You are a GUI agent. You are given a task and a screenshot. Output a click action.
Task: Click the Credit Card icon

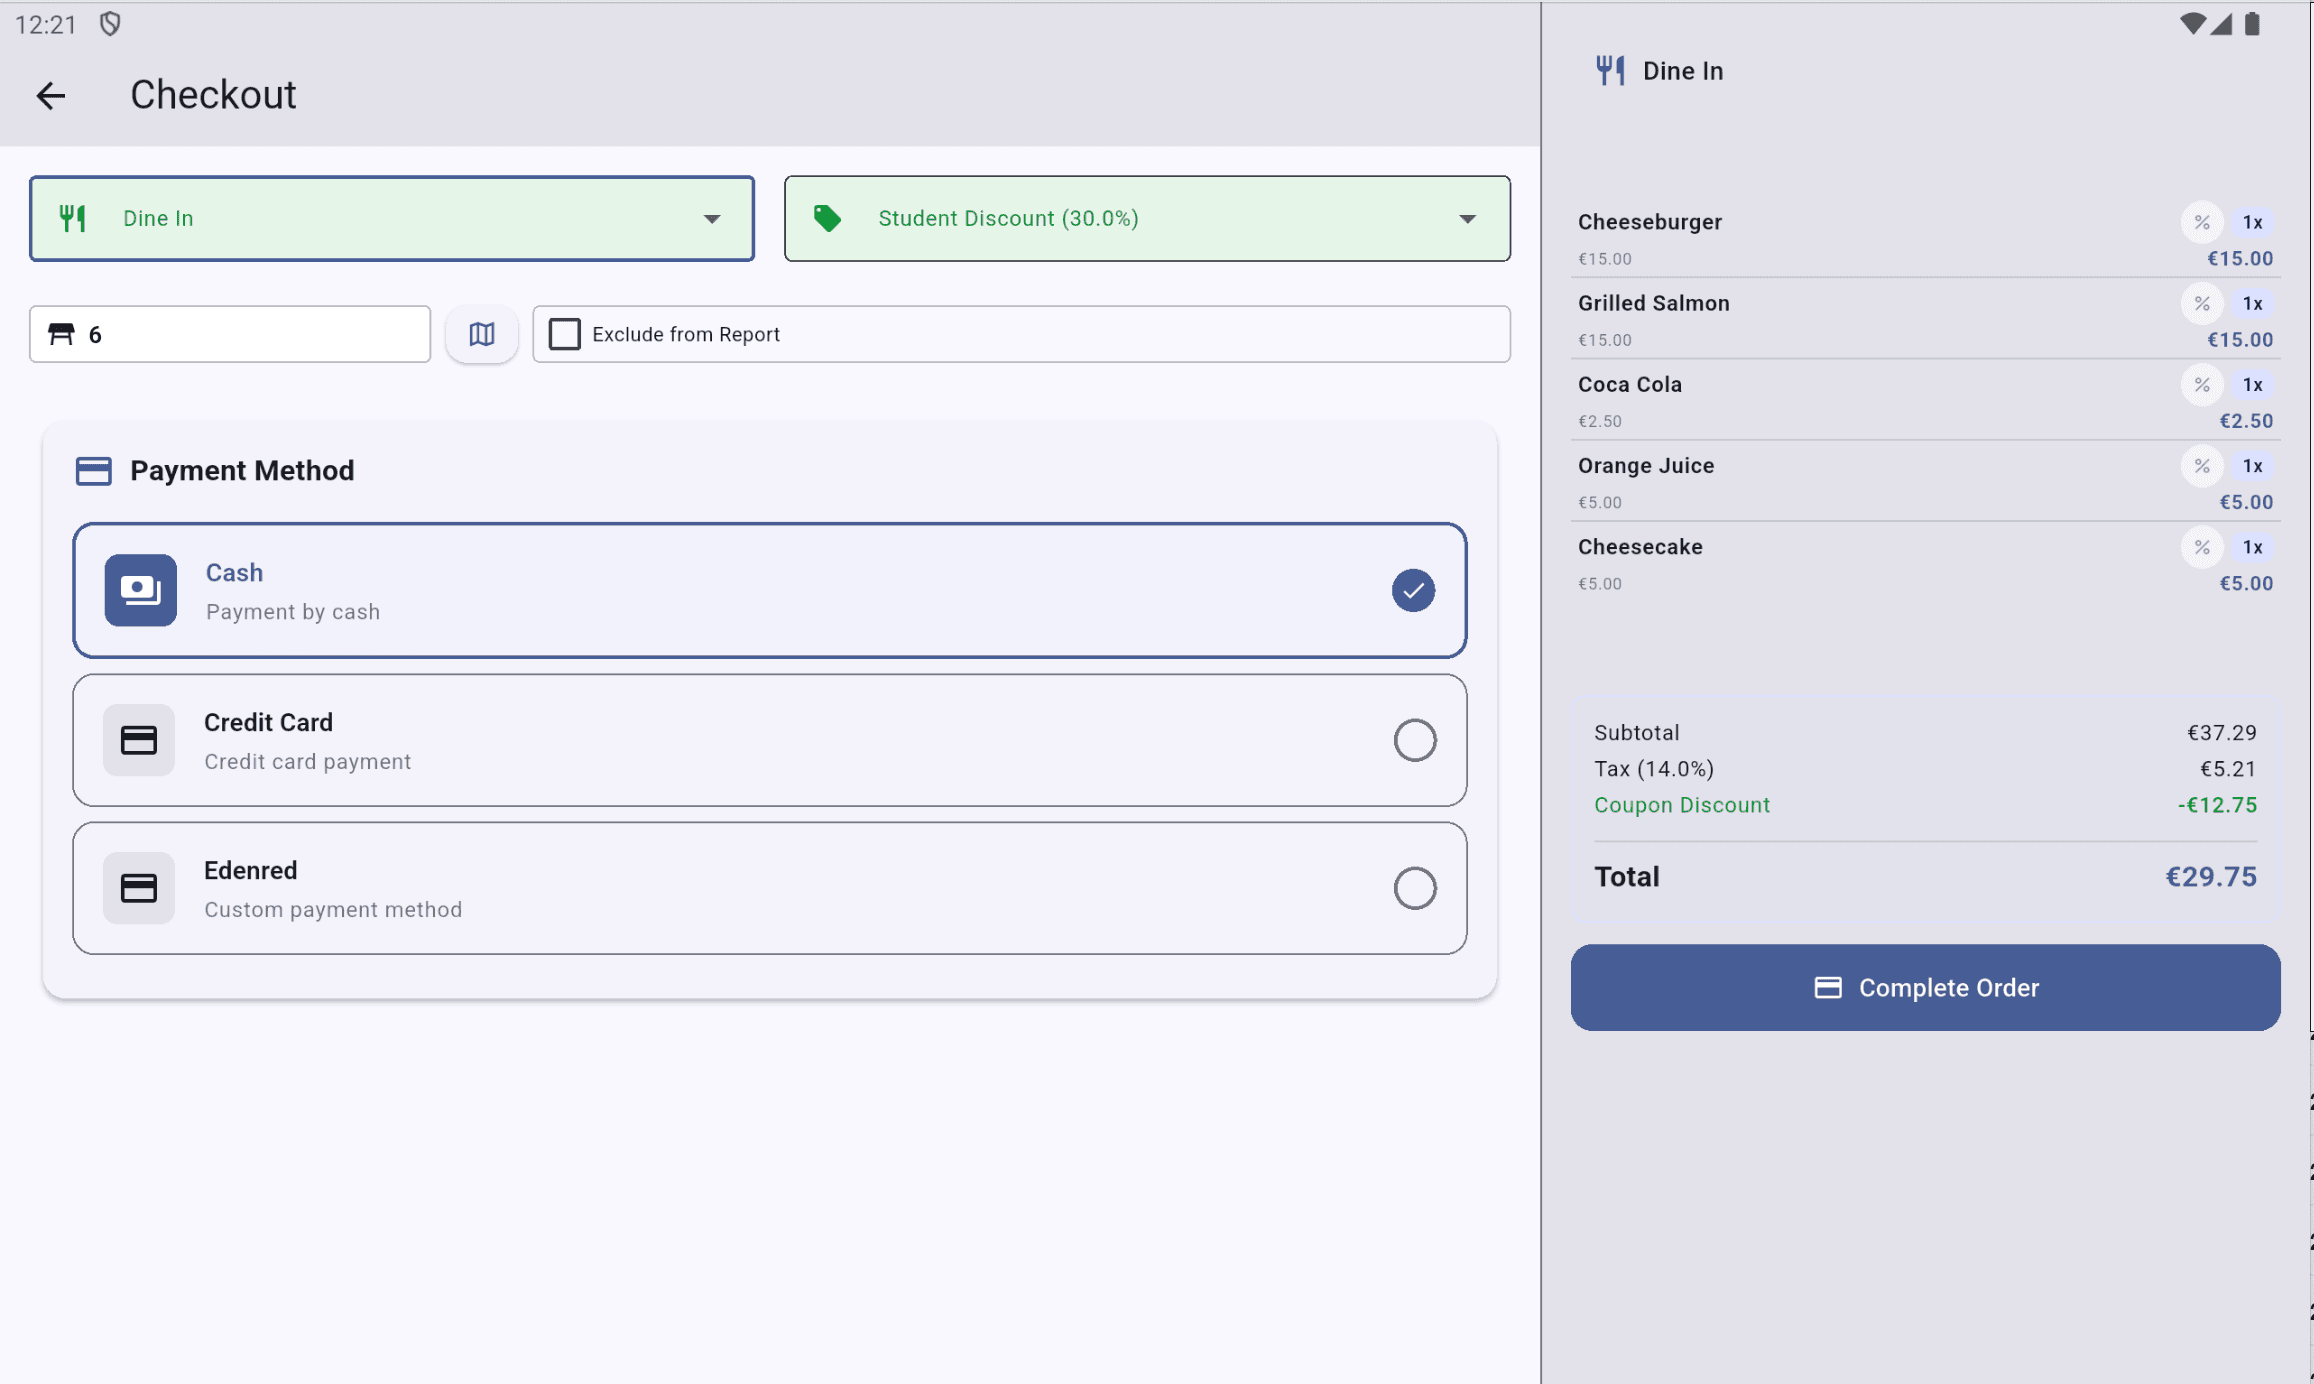[x=139, y=740]
